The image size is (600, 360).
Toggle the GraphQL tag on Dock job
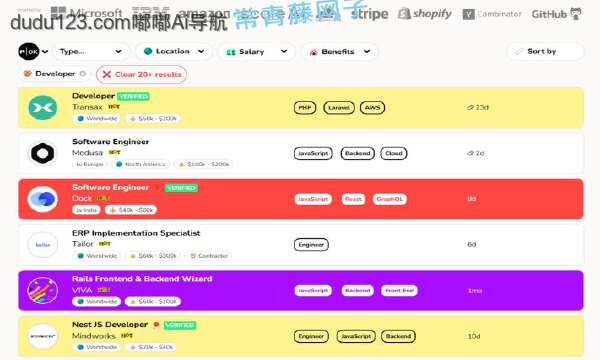pyautogui.click(x=390, y=199)
